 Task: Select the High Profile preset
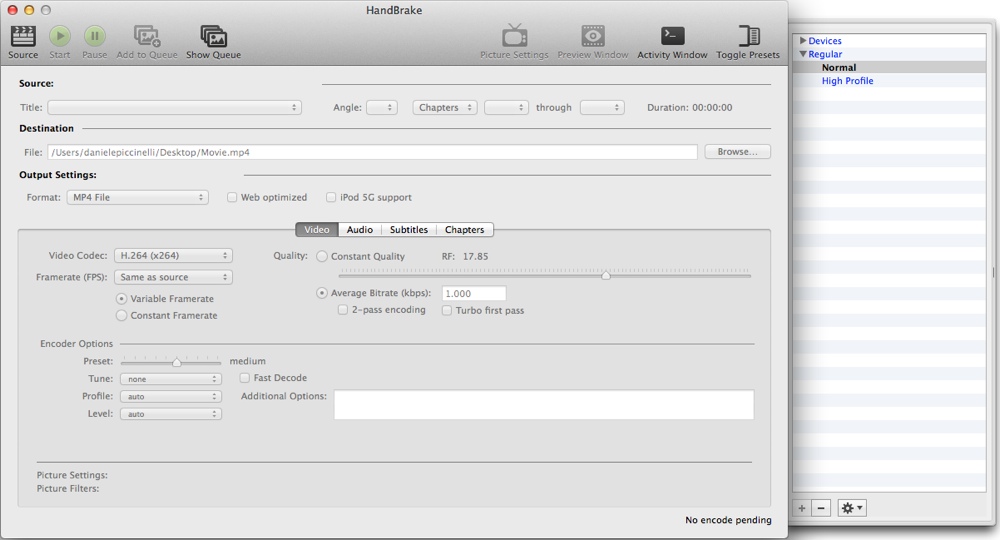coord(847,81)
